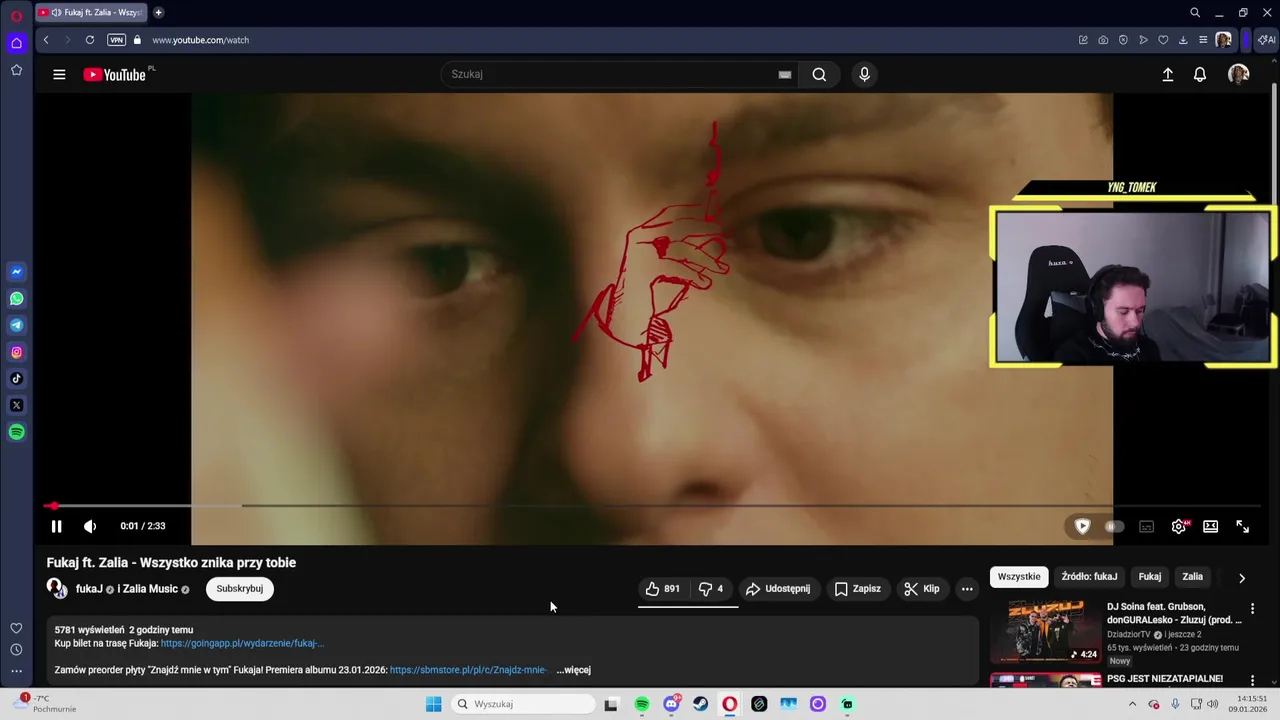Open WhatsApp in Opera sidebar
1280x720 pixels.
point(16,299)
